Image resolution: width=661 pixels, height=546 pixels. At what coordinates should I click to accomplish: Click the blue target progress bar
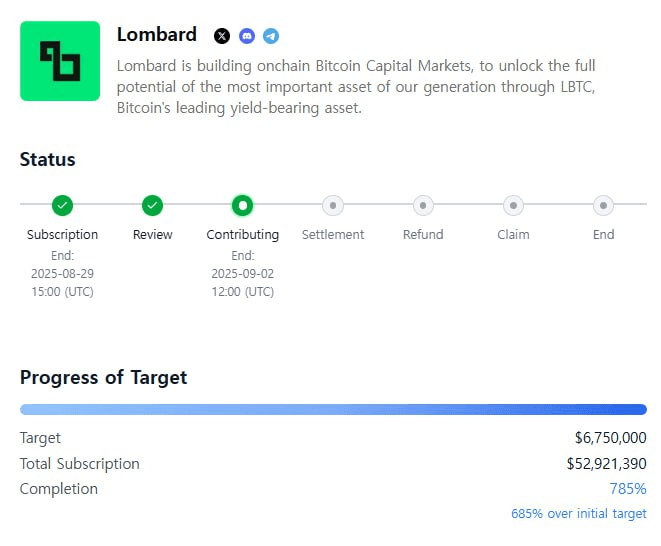coord(333,409)
